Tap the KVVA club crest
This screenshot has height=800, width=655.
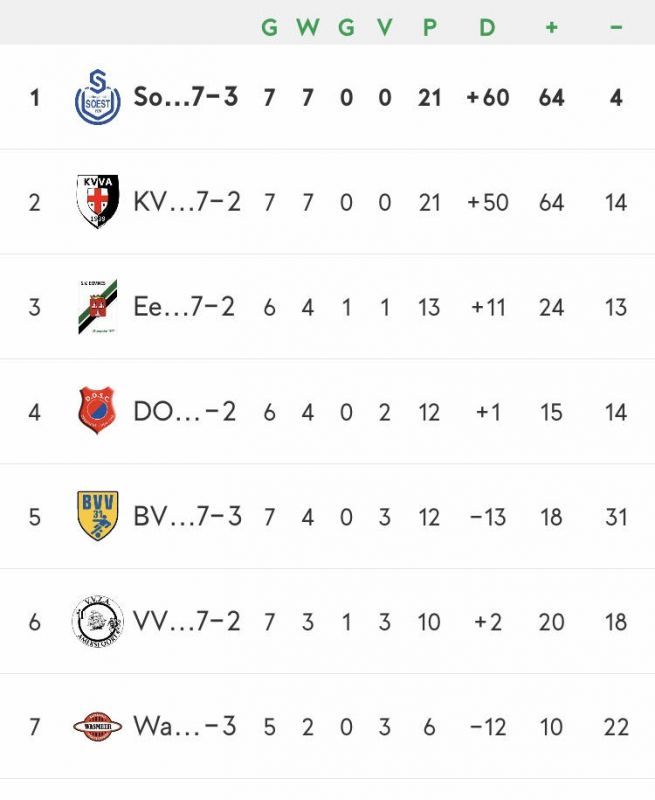pos(97,202)
